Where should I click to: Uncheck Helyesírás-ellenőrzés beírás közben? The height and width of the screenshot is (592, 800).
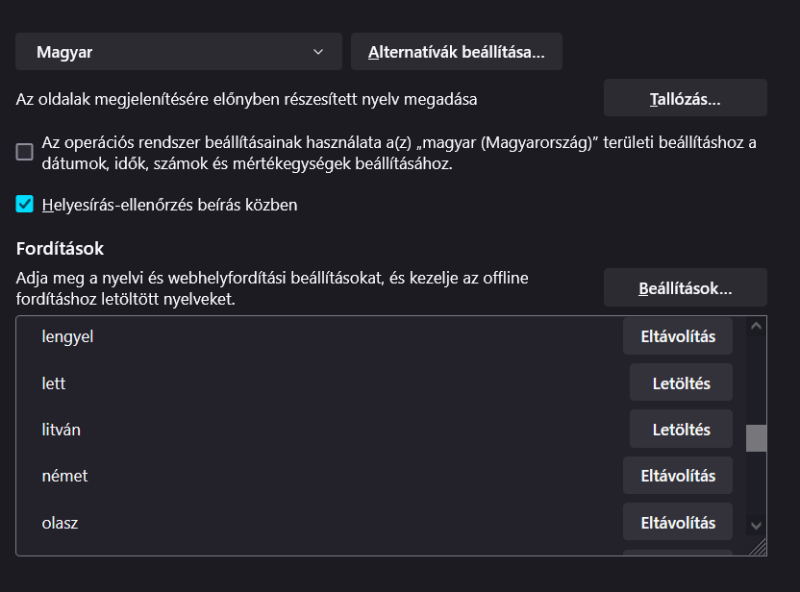(25, 205)
